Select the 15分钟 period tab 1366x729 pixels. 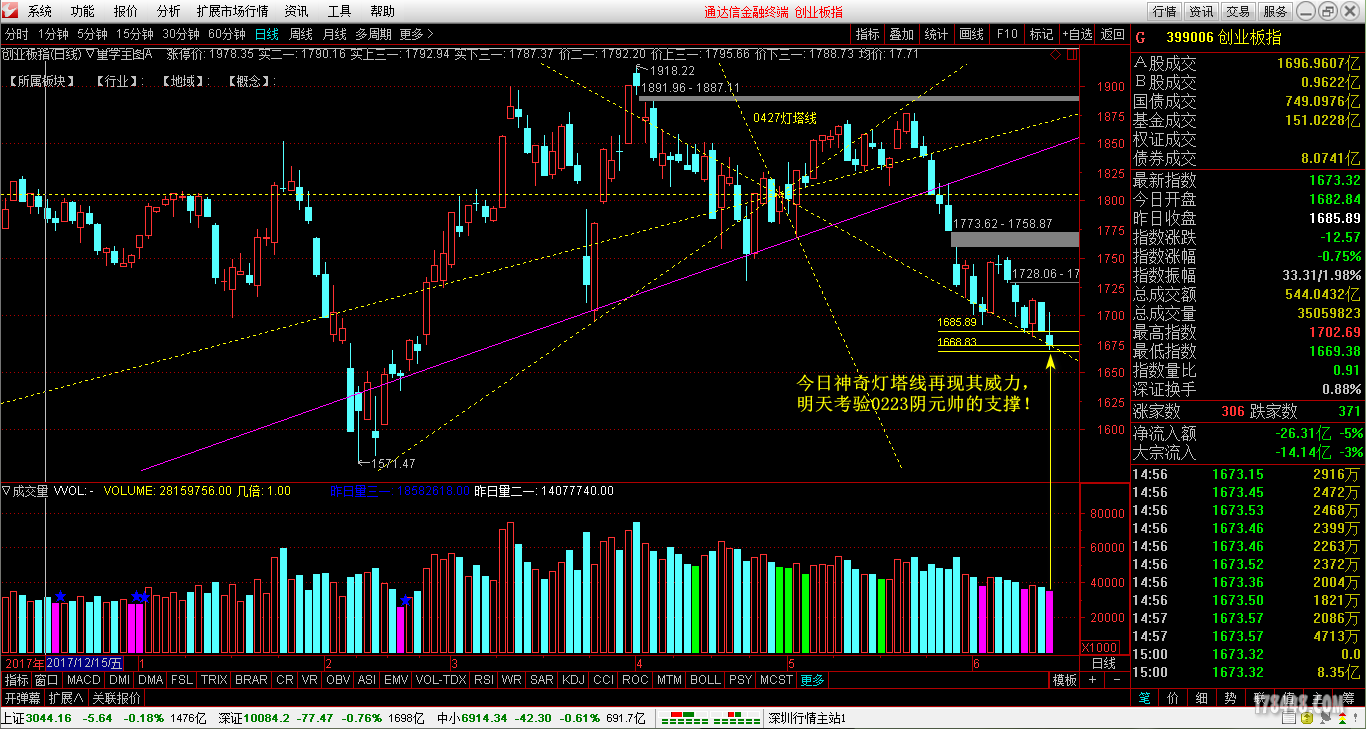click(135, 34)
